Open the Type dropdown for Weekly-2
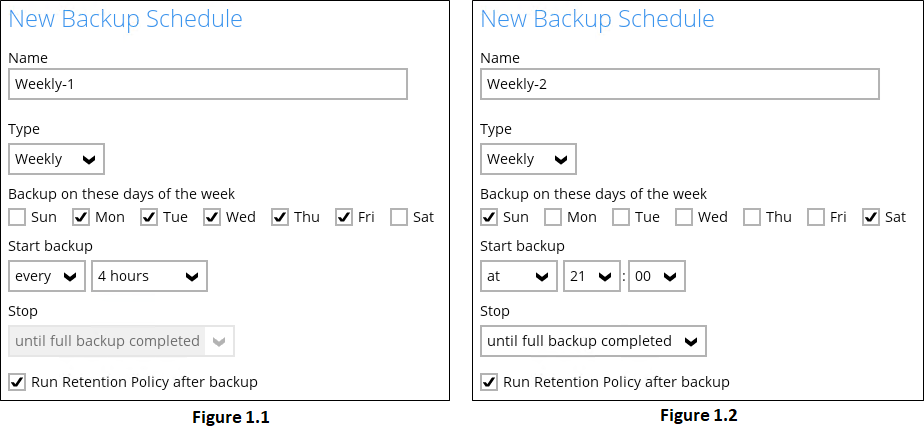The height and width of the screenshot is (431, 924). 529,159
